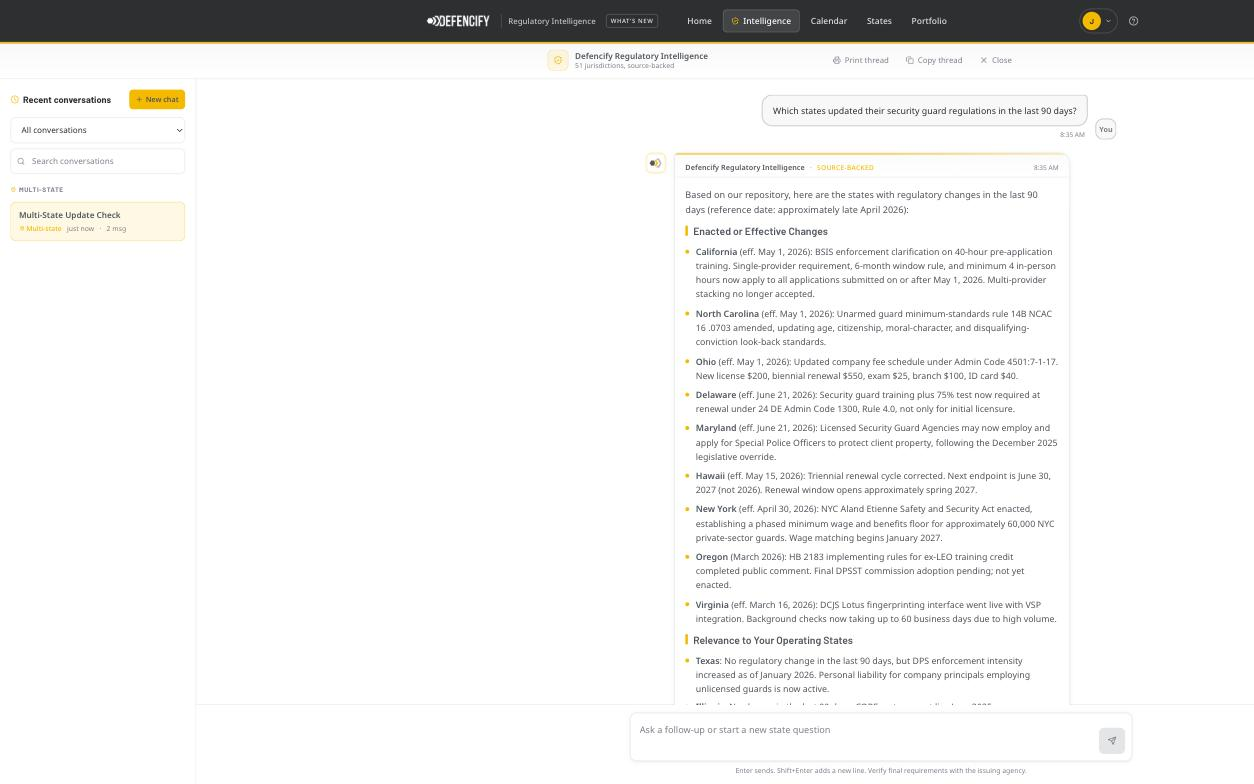Screen dimensions: 1254x784
Task: Copy the thread to clipboard
Action: click(x=934, y=60)
